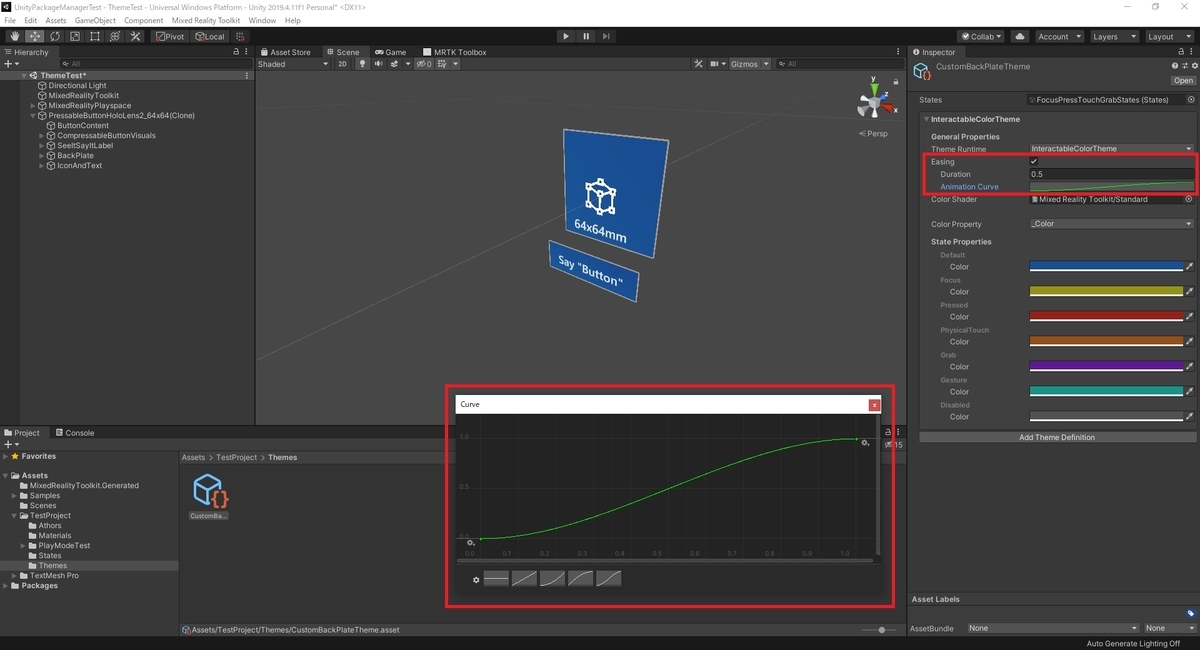The image size is (1200, 650).
Task: Toggle scene audio speaker icon
Action: coord(379,64)
